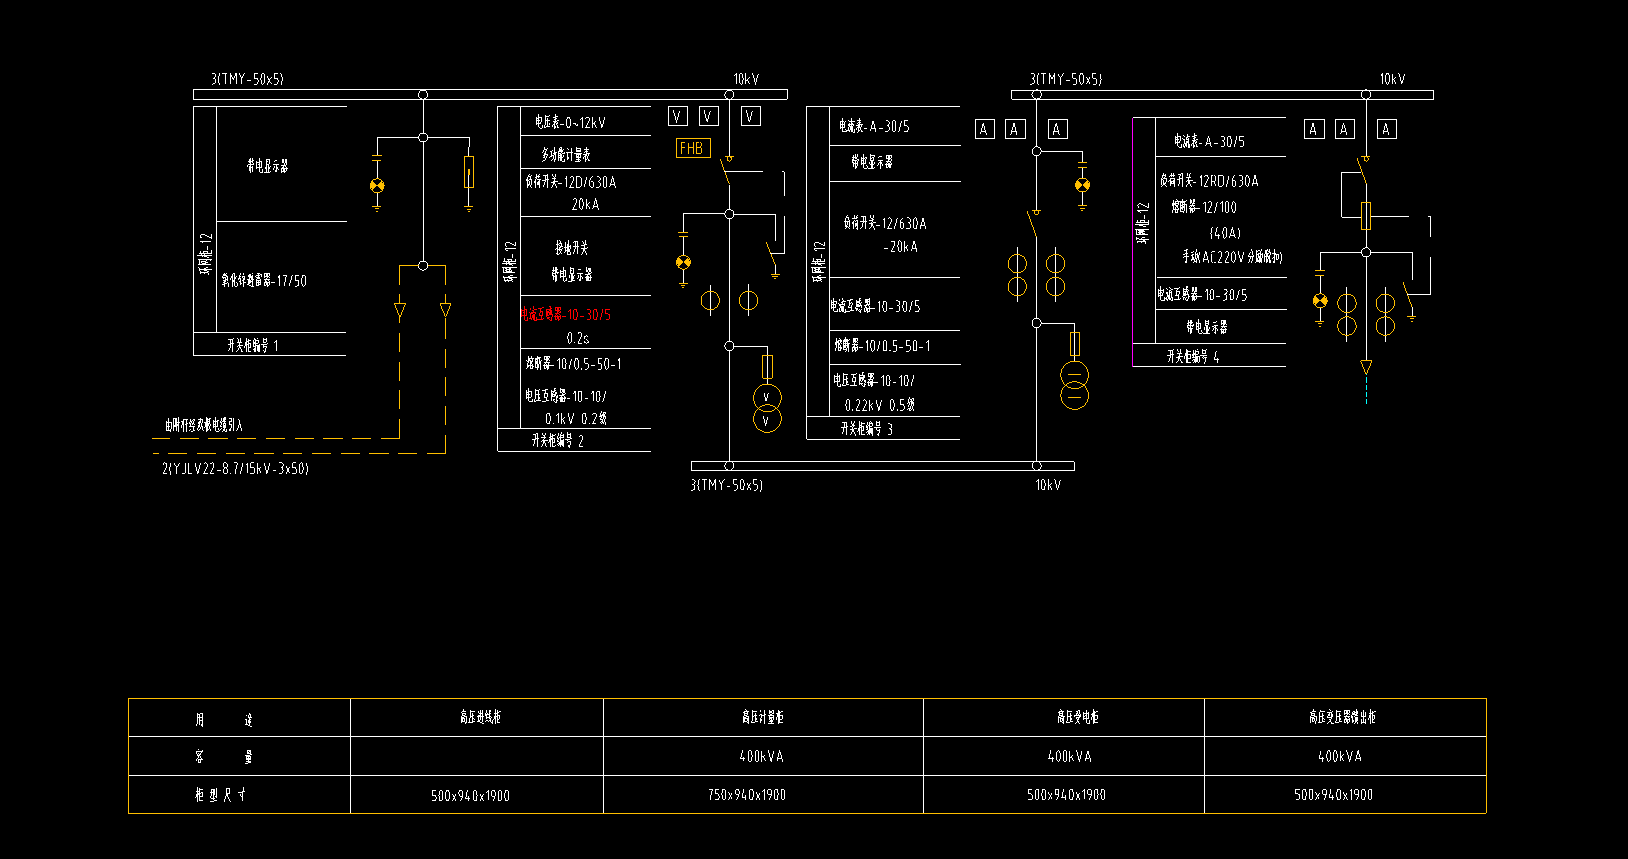
Task: Select the 开关柜编号 2 label
Action: click(558, 440)
